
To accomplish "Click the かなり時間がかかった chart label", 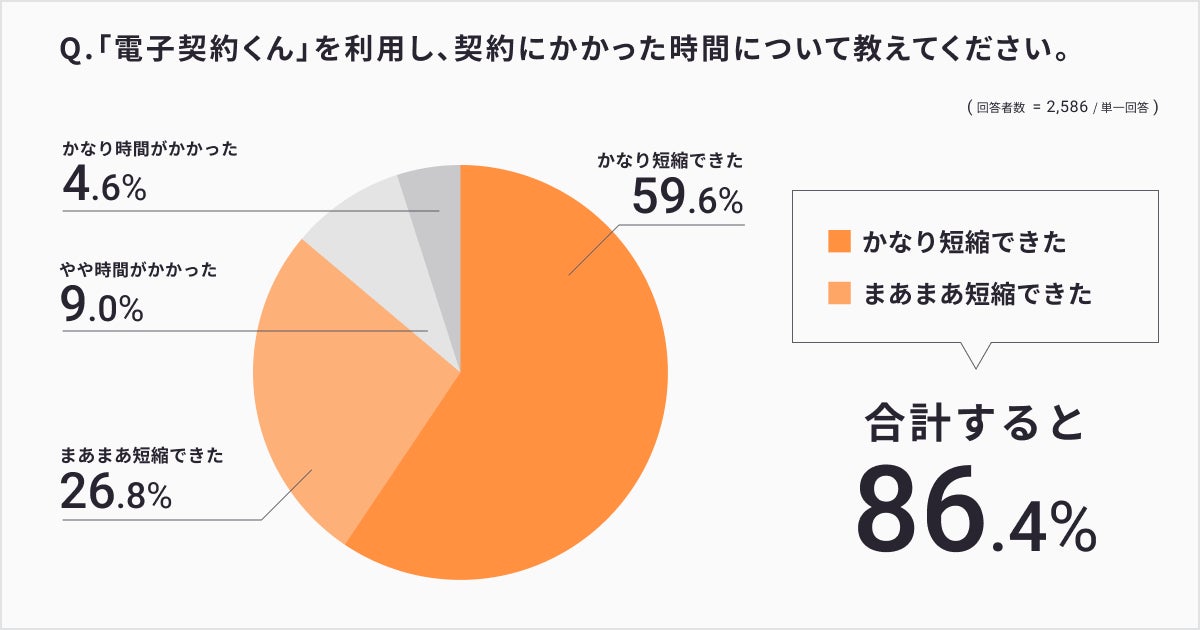I will tap(150, 150).
